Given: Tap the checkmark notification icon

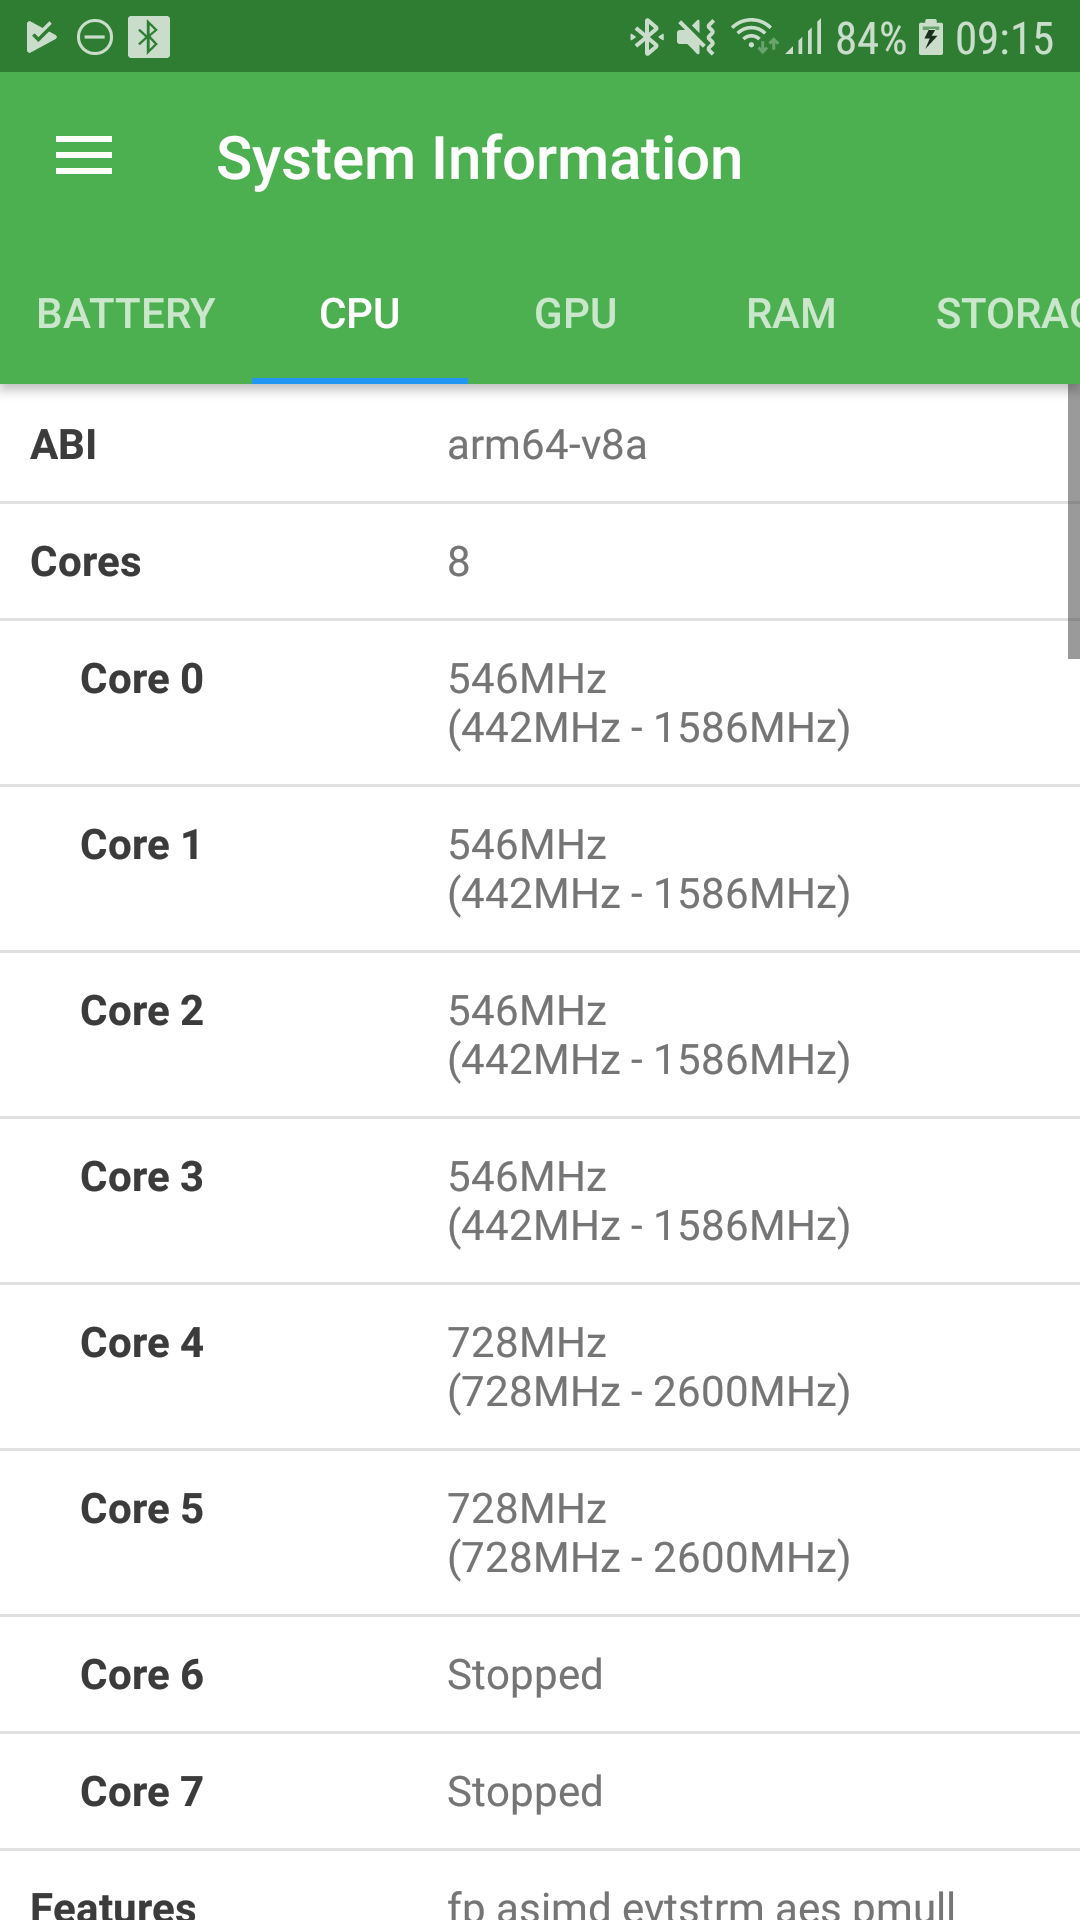Looking at the screenshot, I should 41,38.
